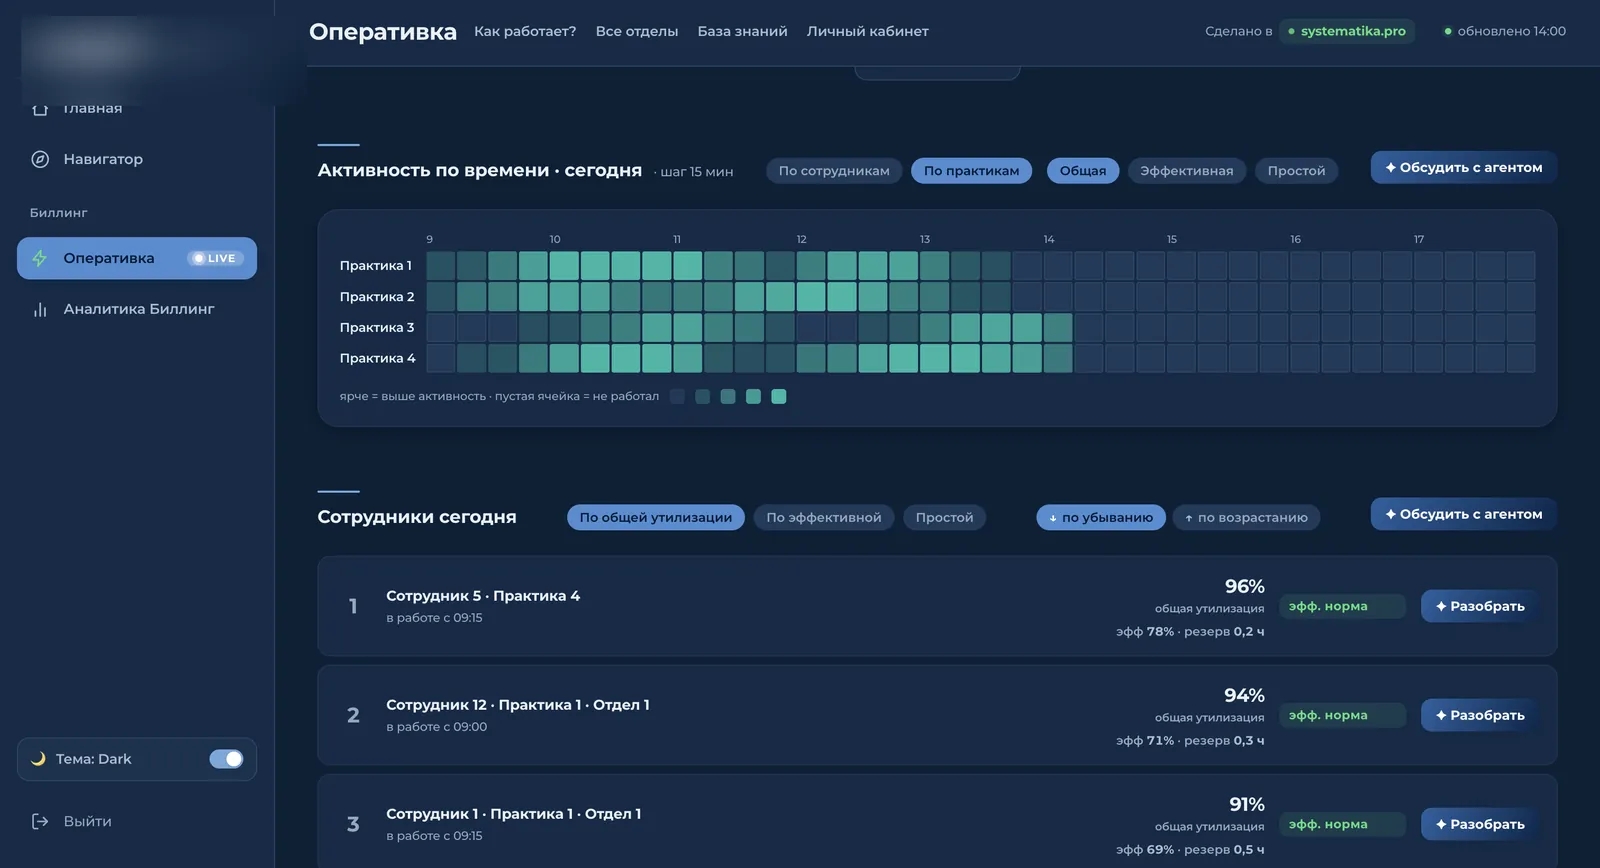Click the green status dot near обновлено 14:00
The height and width of the screenshot is (868, 1600).
tap(1447, 31)
